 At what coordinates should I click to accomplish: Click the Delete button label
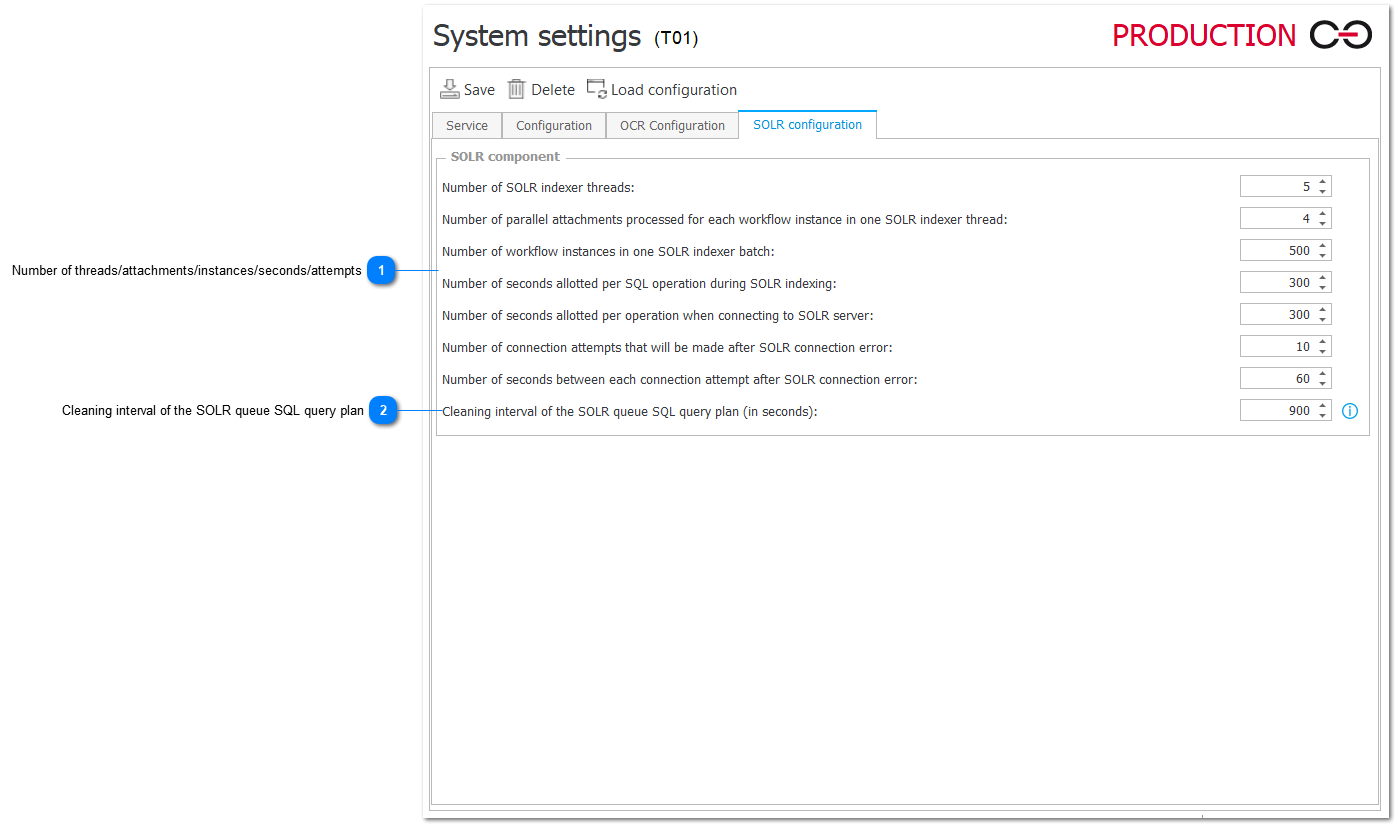pyautogui.click(x=553, y=90)
